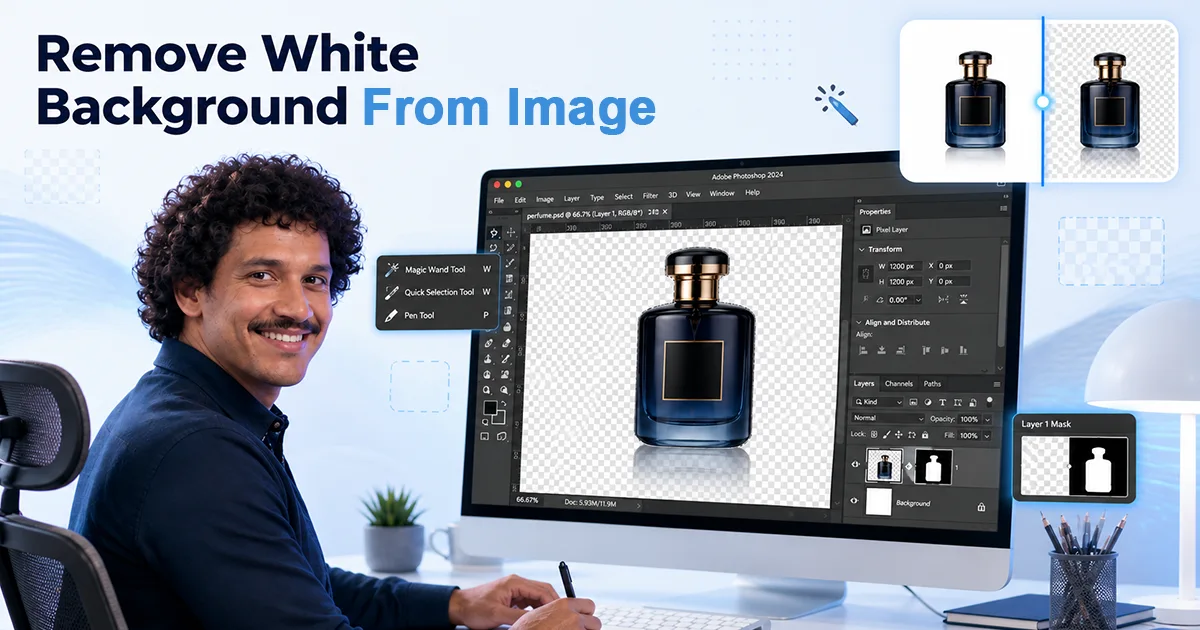Image resolution: width=1200 pixels, height=630 pixels.
Task: Select the perfume.psd document tab
Action: point(597,213)
